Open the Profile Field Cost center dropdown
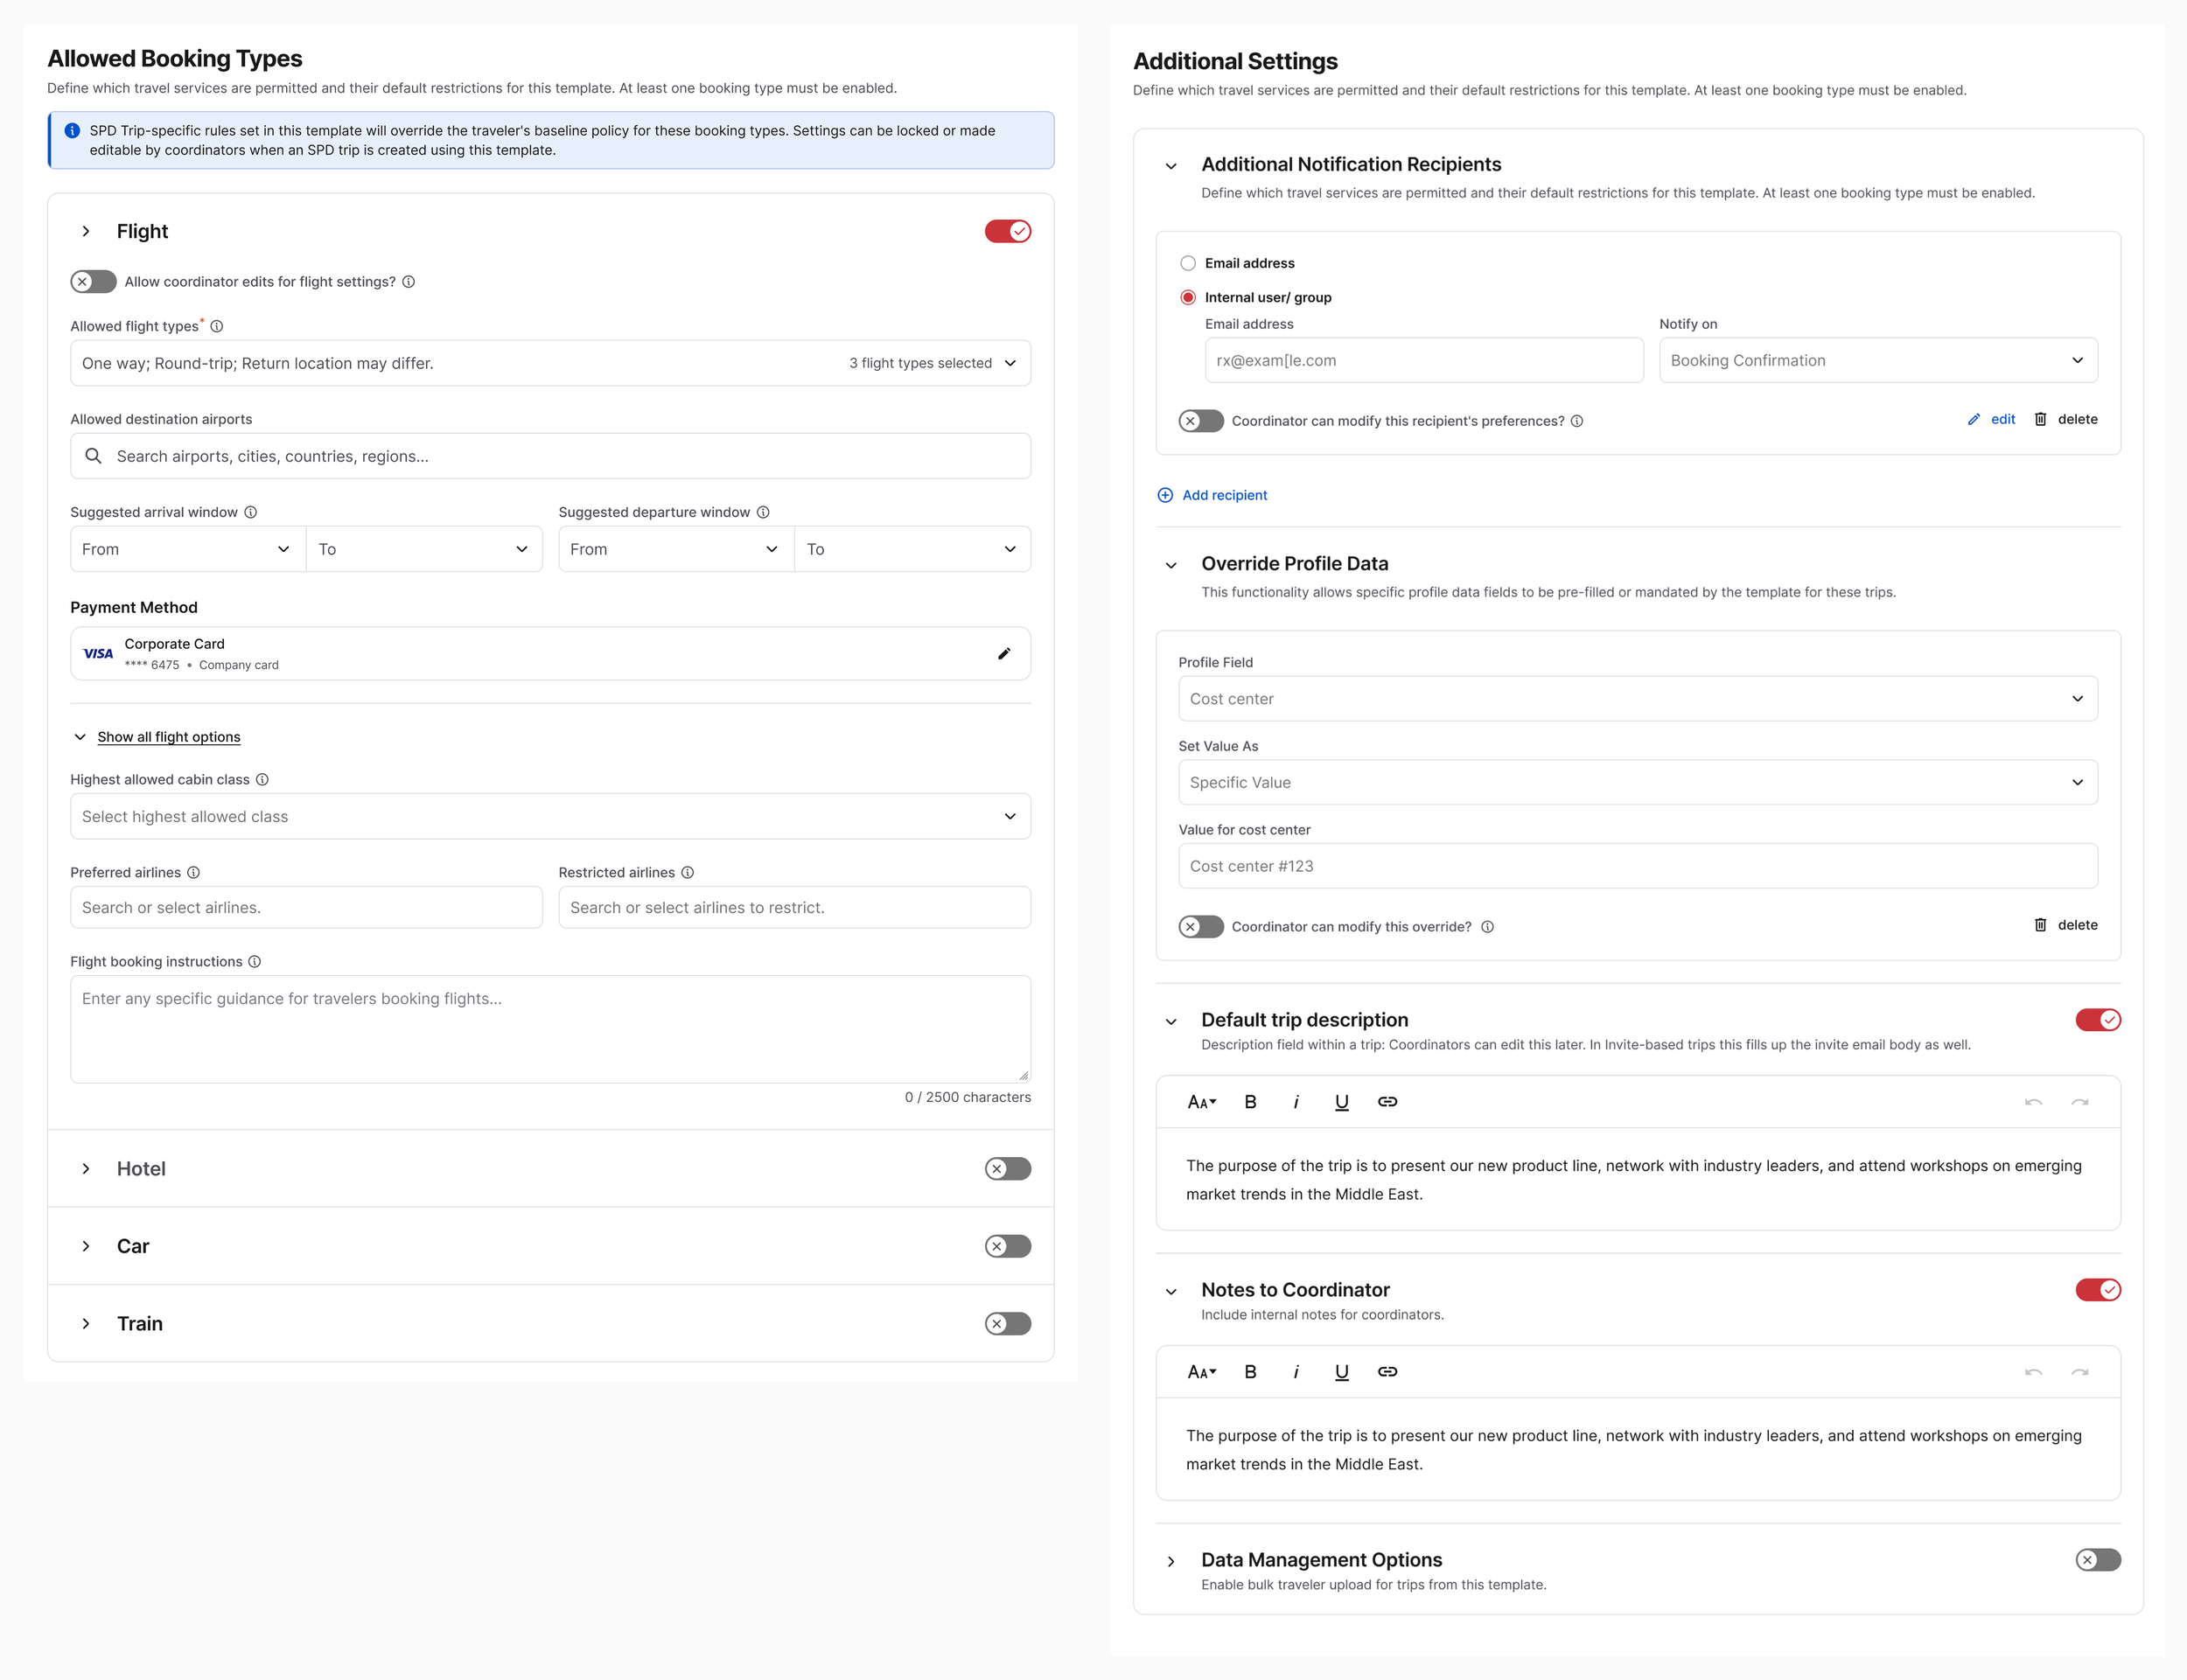This screenshot has width=2187, height=1680. point(1638,699)
